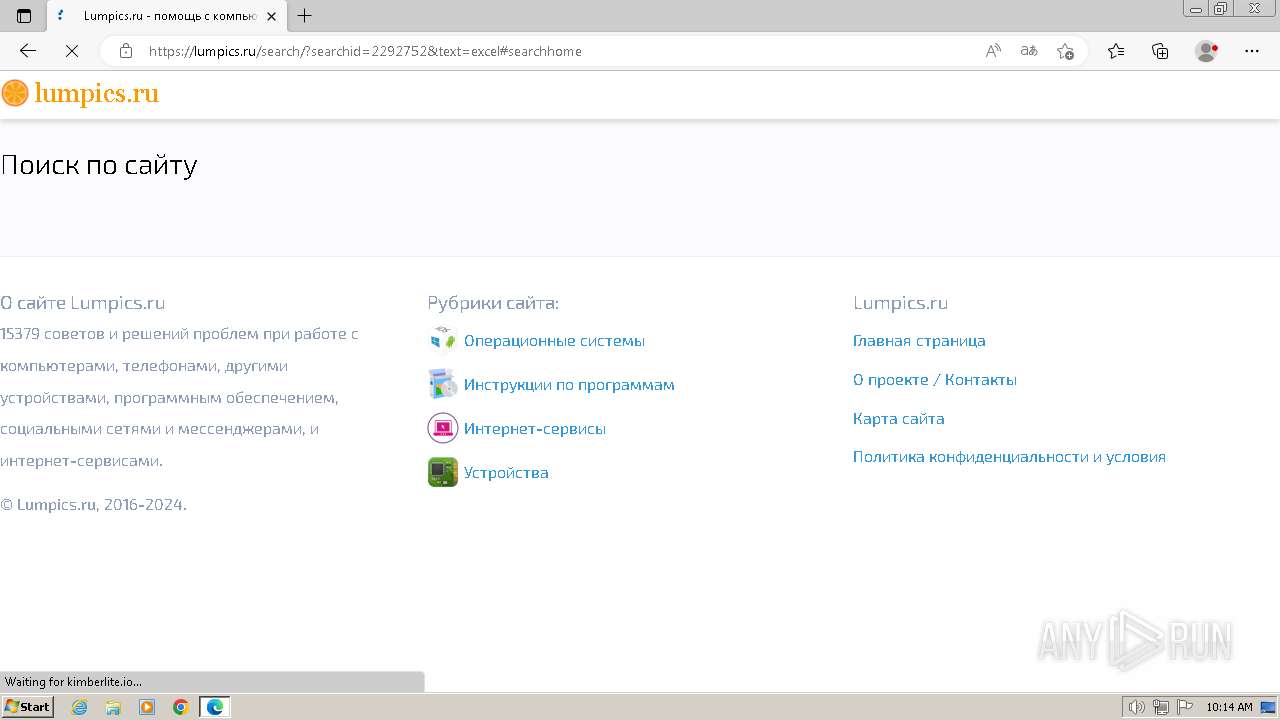Click the © Lumpics.ru, 2016-2024 text
Image resolution: width=1280 pixels, height=720 pixels.
tap(93, 505)
